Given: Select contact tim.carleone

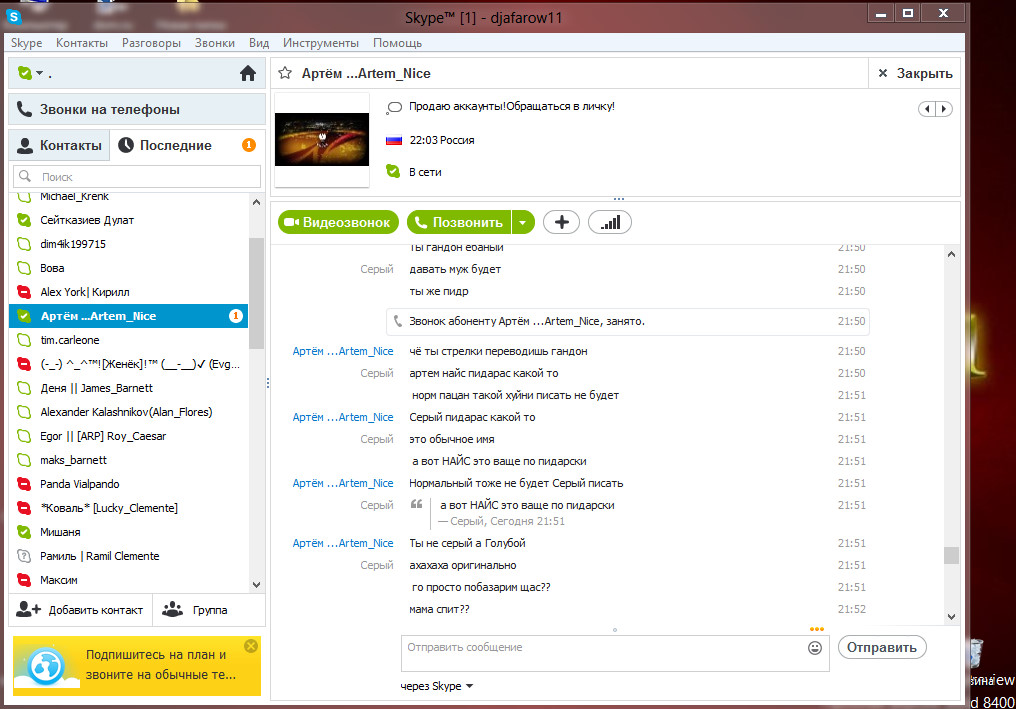Looking at the screenshot, I should [x=128, y=340].
